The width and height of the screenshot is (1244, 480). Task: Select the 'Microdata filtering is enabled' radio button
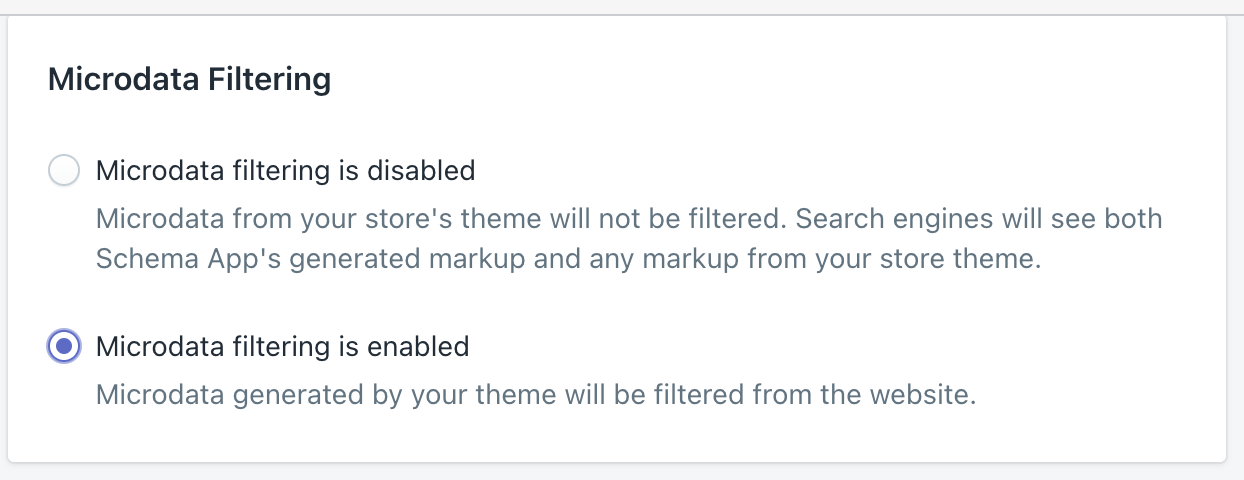tap(64, 347)
